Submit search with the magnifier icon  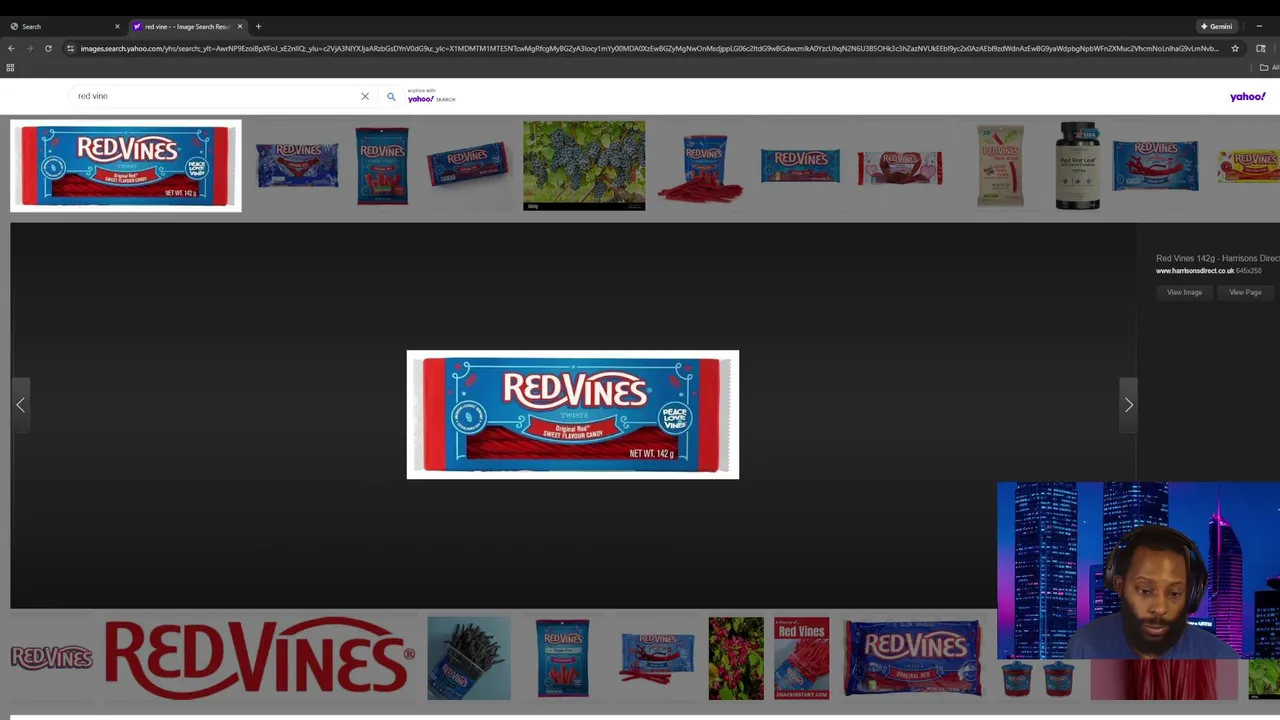(391, 97)
